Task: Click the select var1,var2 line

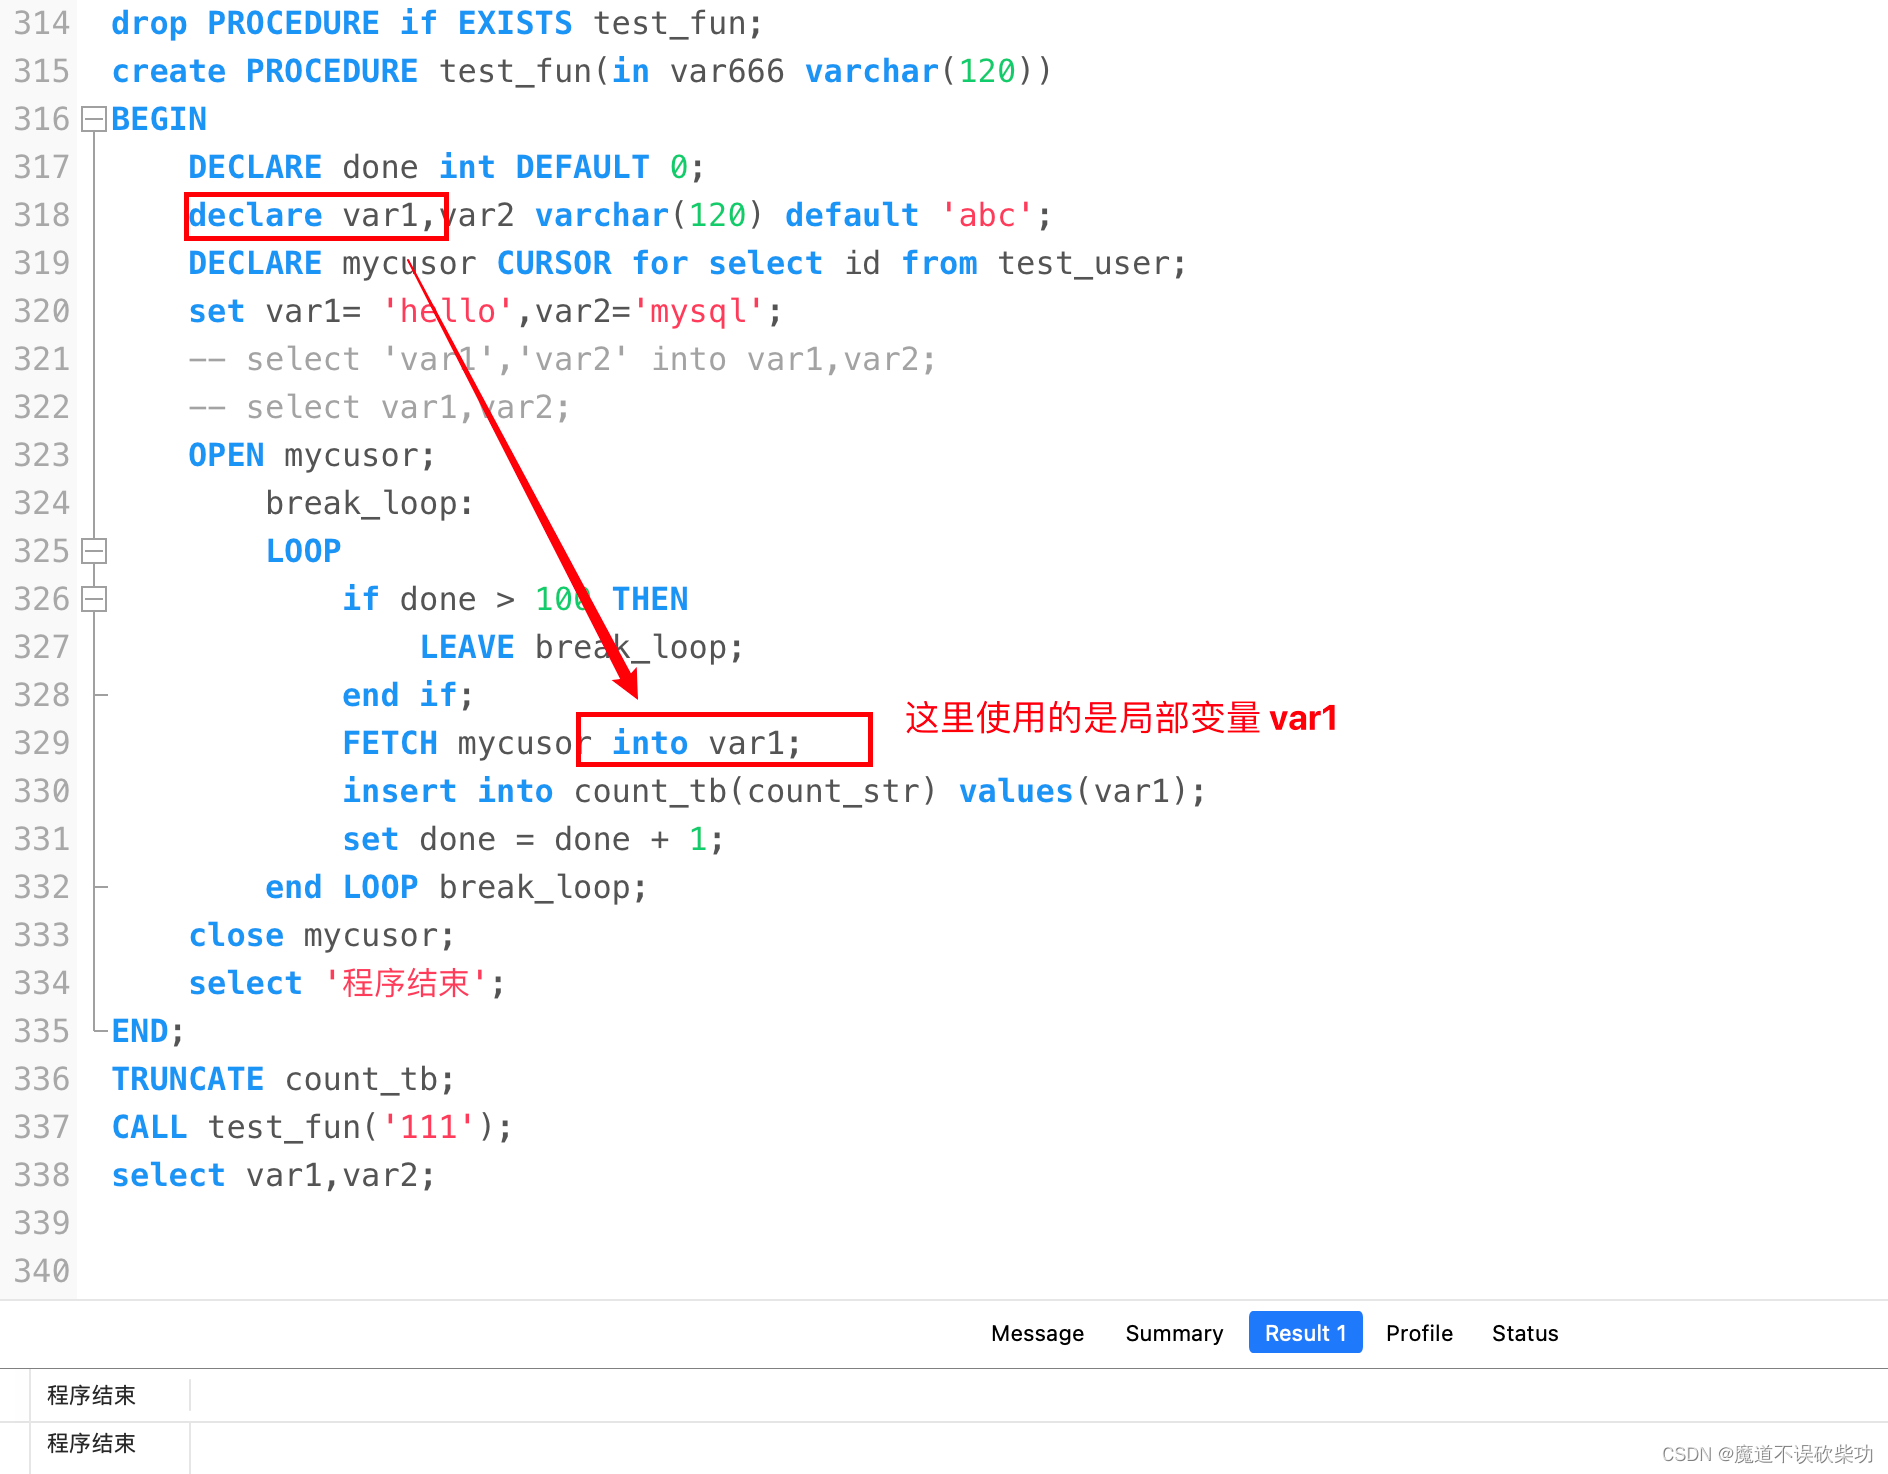Action: 270,1174
